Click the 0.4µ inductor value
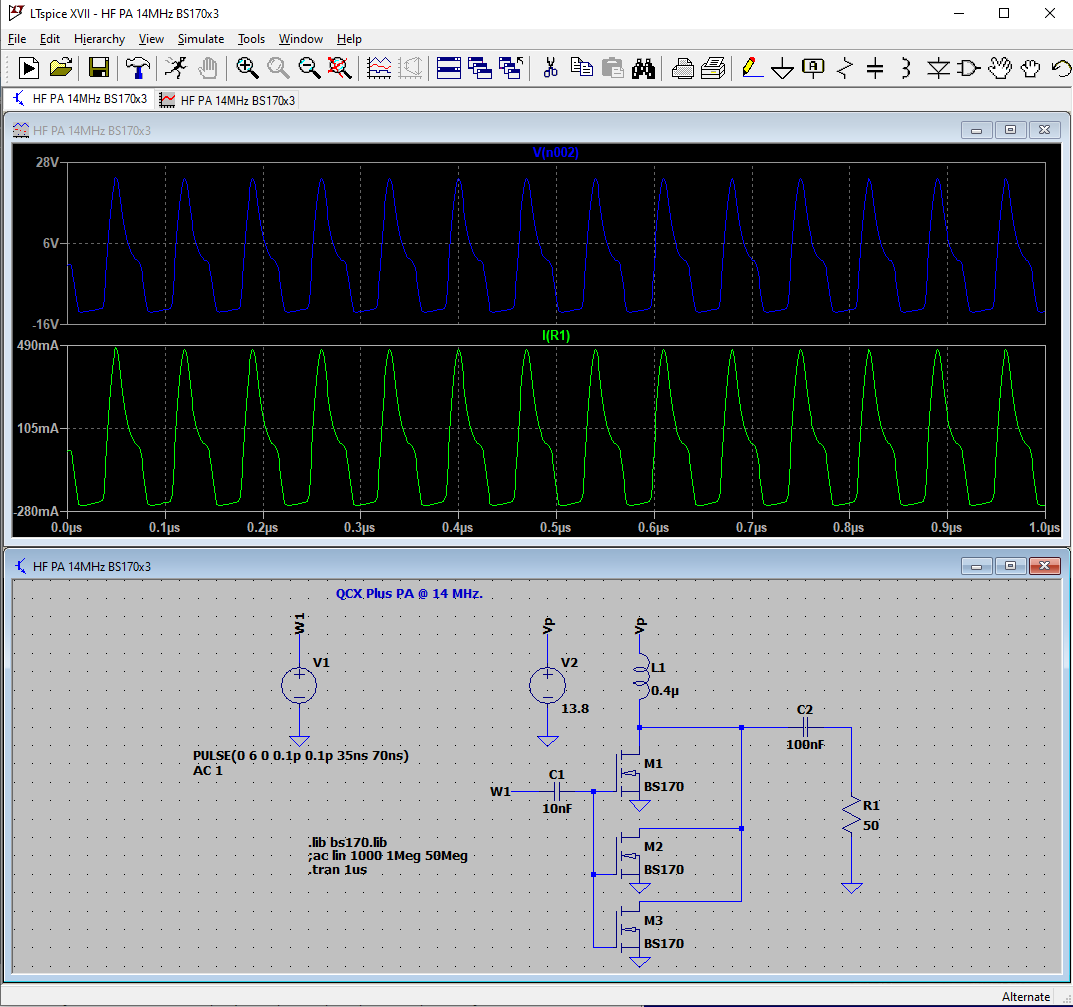The image size is (1073, 1007). point(664,691)
